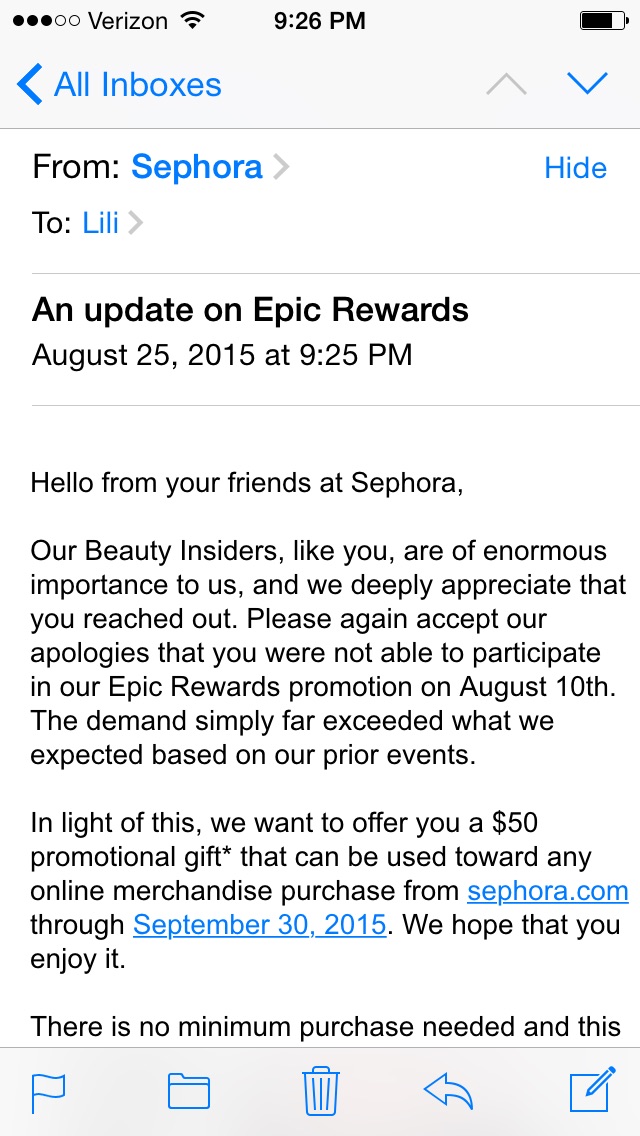Go to previous message with up arrow

(x=507, y=85)
